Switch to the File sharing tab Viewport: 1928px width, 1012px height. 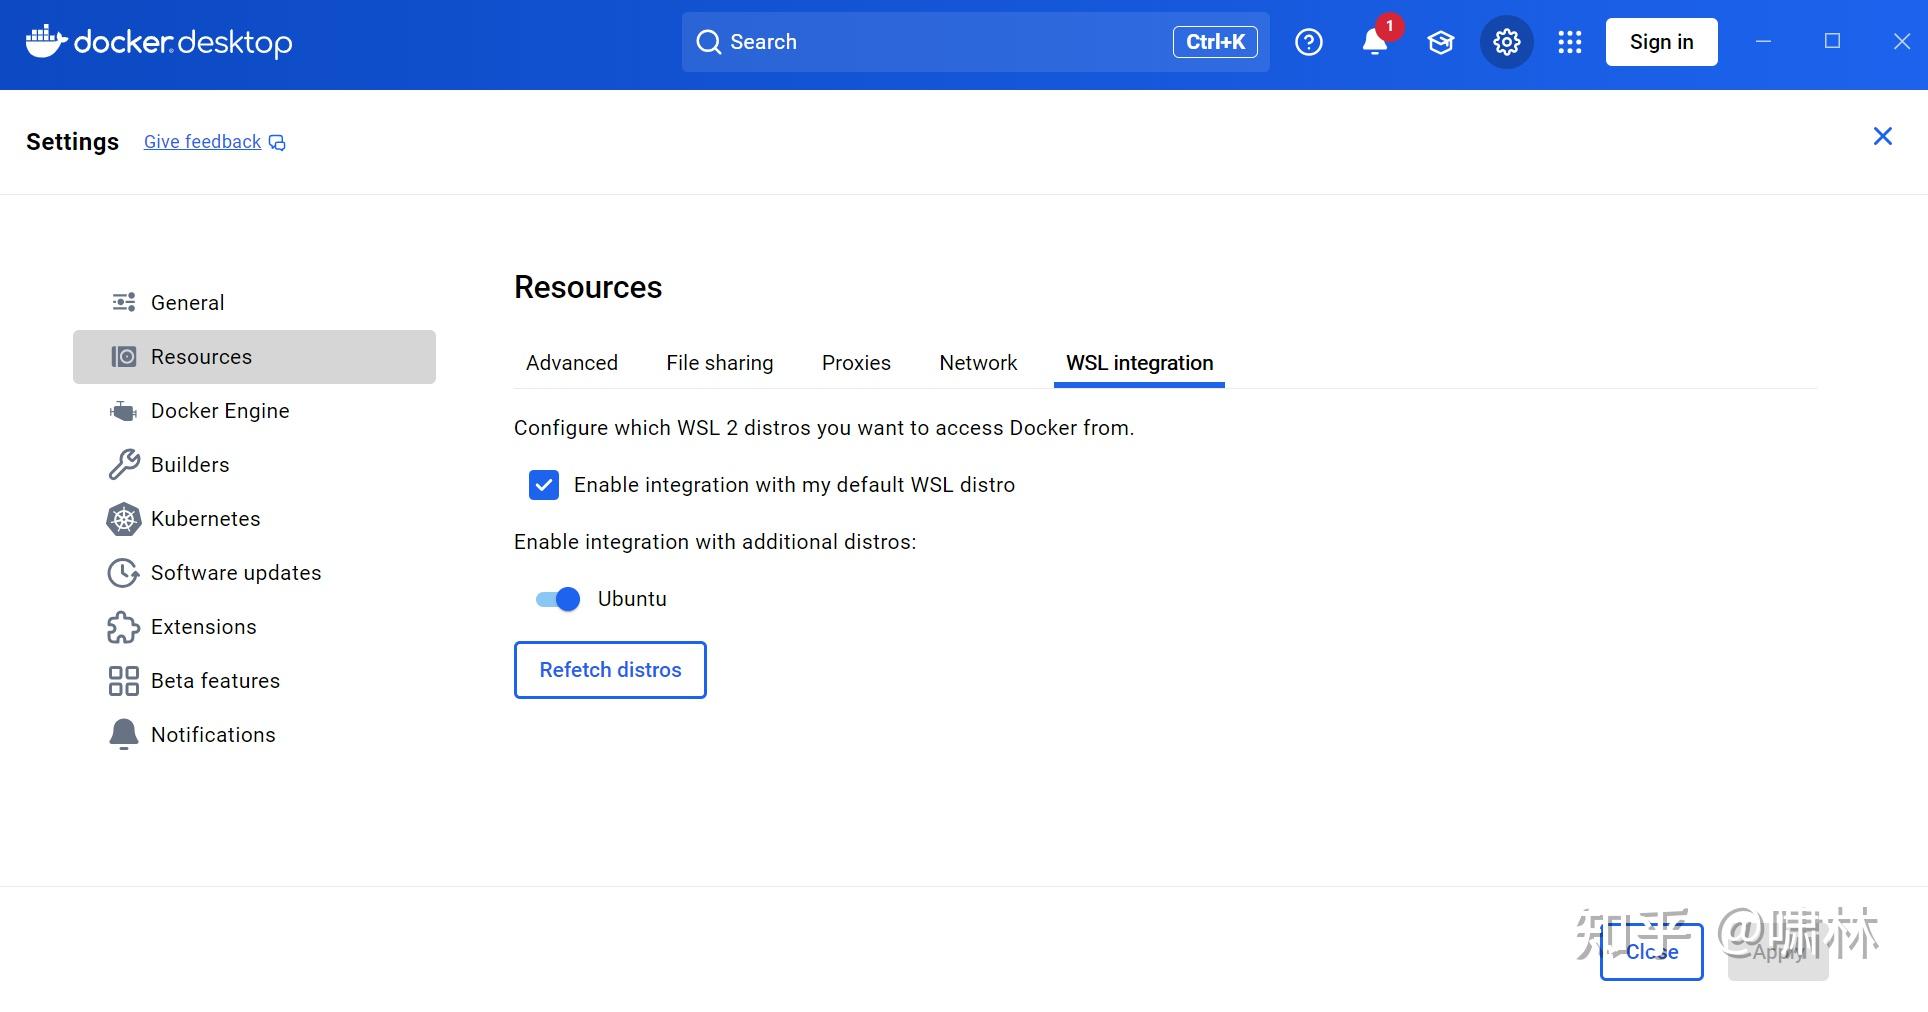pos(720,363)
